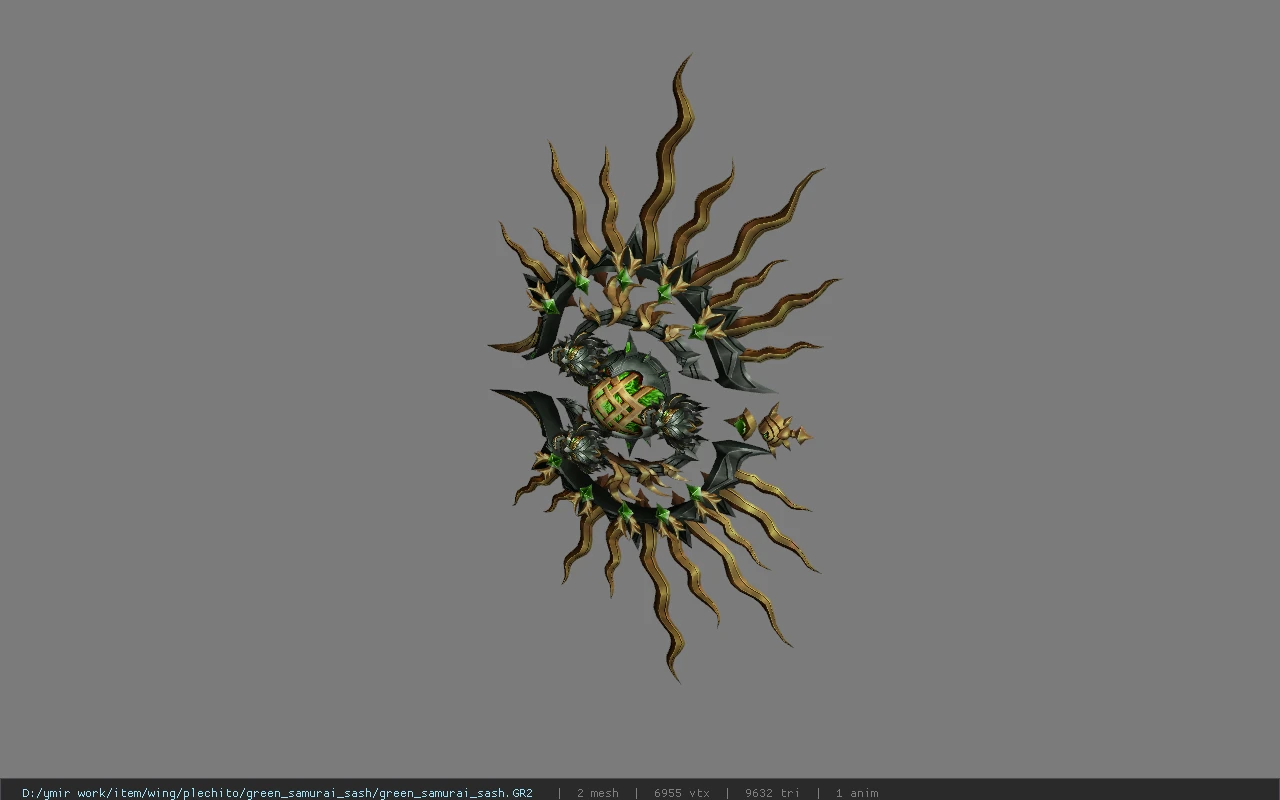Click the '6955 vtx' vertex count
This screenshot has height=800, width=1280.
click(682, 793)
